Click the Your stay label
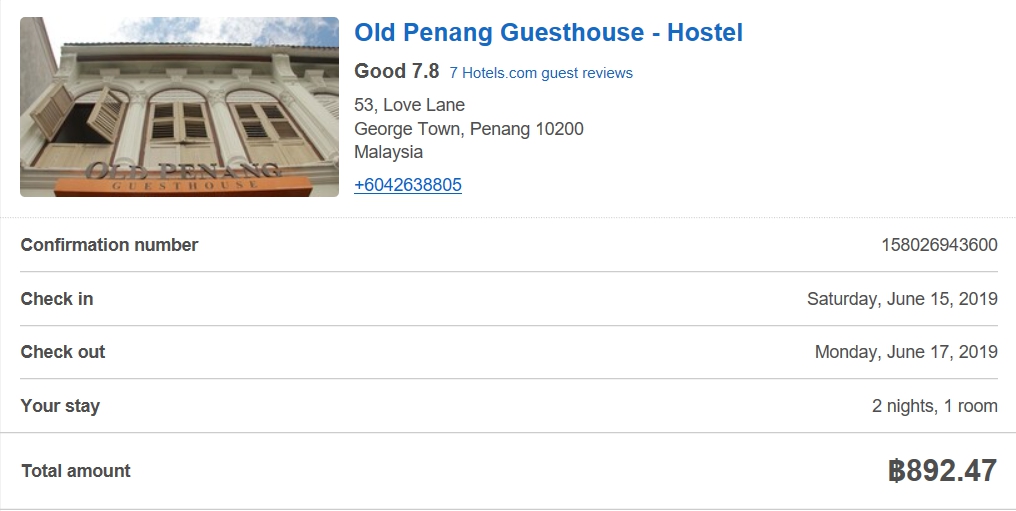This screenshot has height=511, width=1016. pos(60,406)
